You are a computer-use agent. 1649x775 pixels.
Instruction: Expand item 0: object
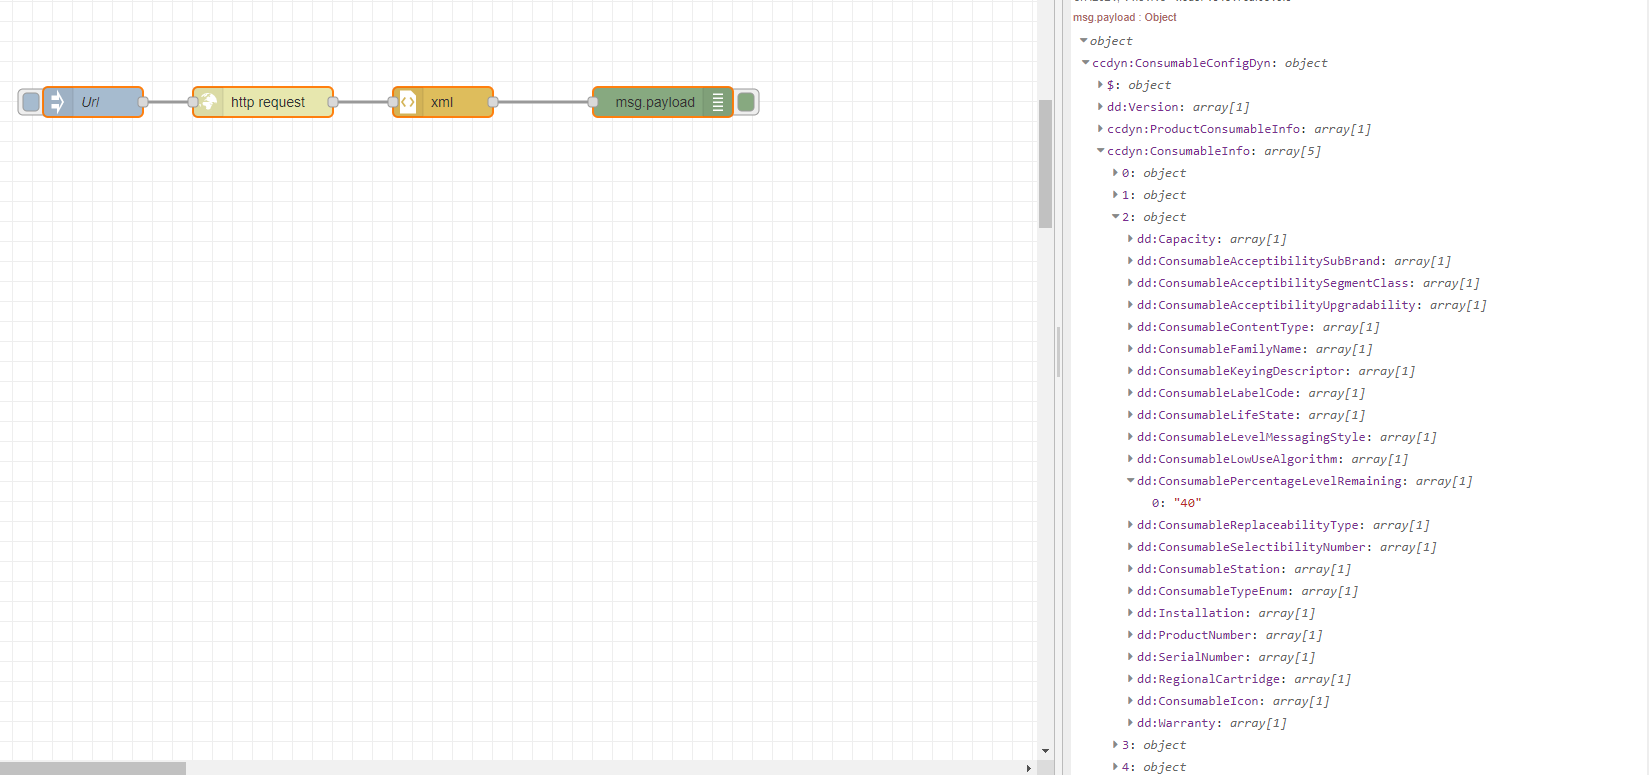(1116, 173)
